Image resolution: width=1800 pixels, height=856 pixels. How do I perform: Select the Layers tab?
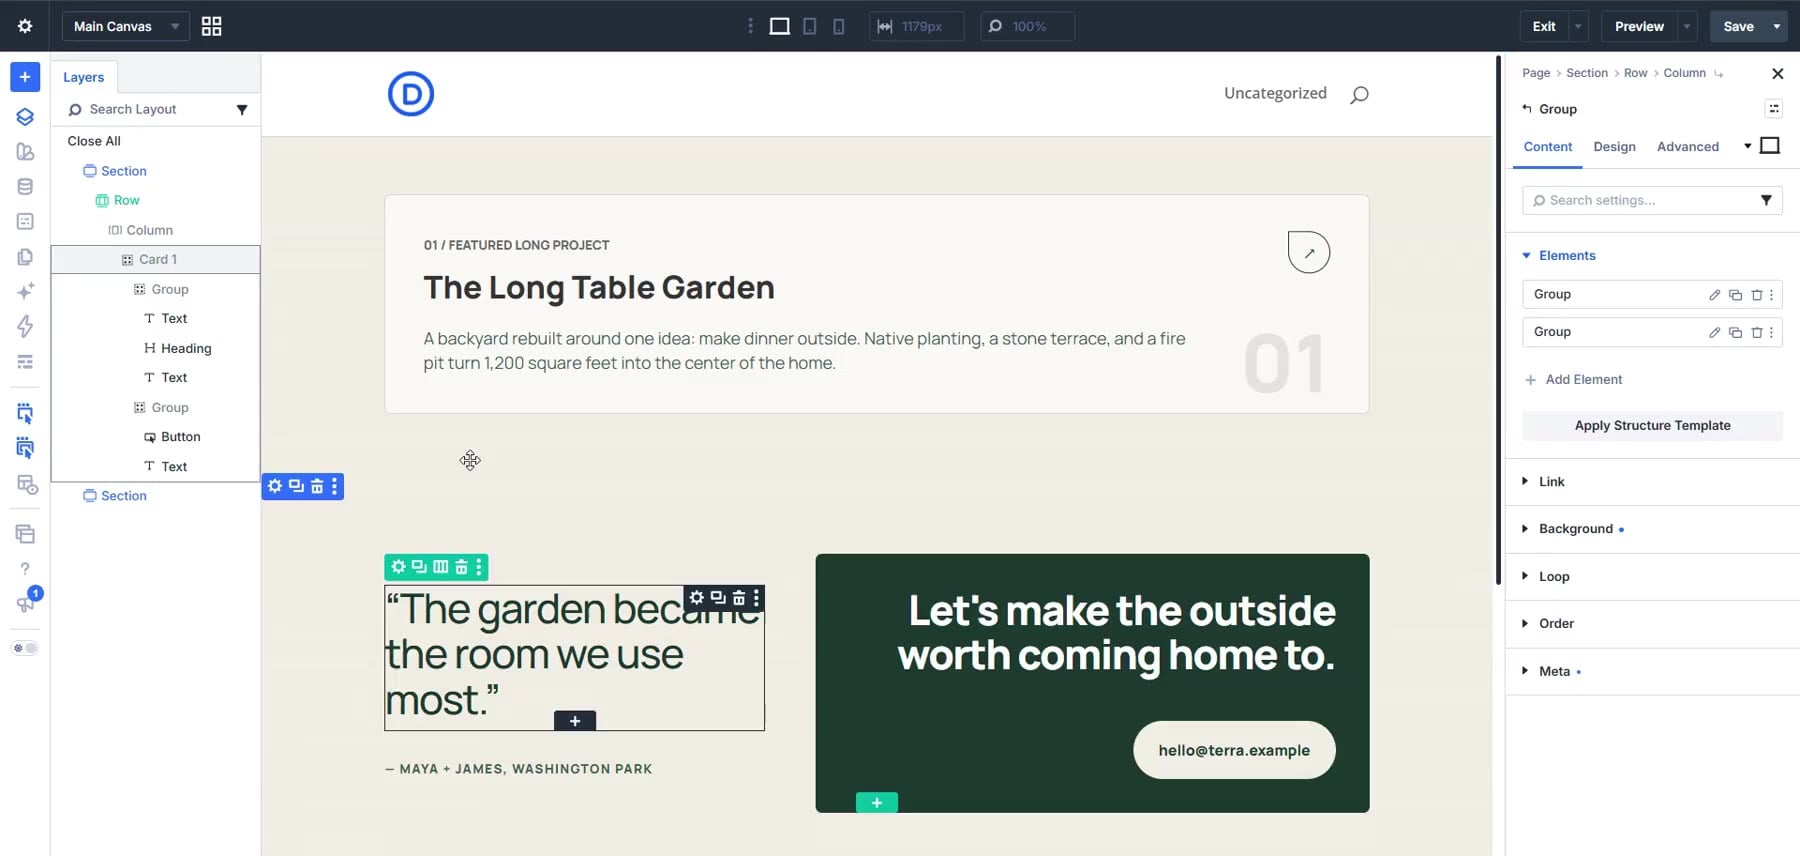tap(84, 77)
